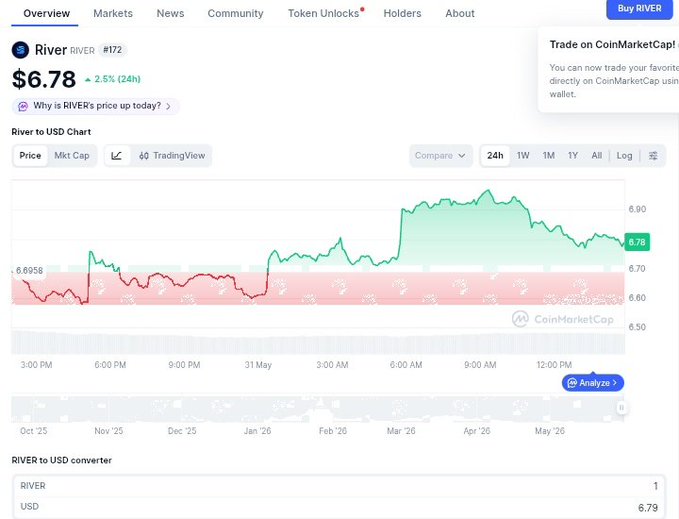Click the '31 May' axis label
The image size is (679, 519).
pyautogui.click(x=258, y=365)
